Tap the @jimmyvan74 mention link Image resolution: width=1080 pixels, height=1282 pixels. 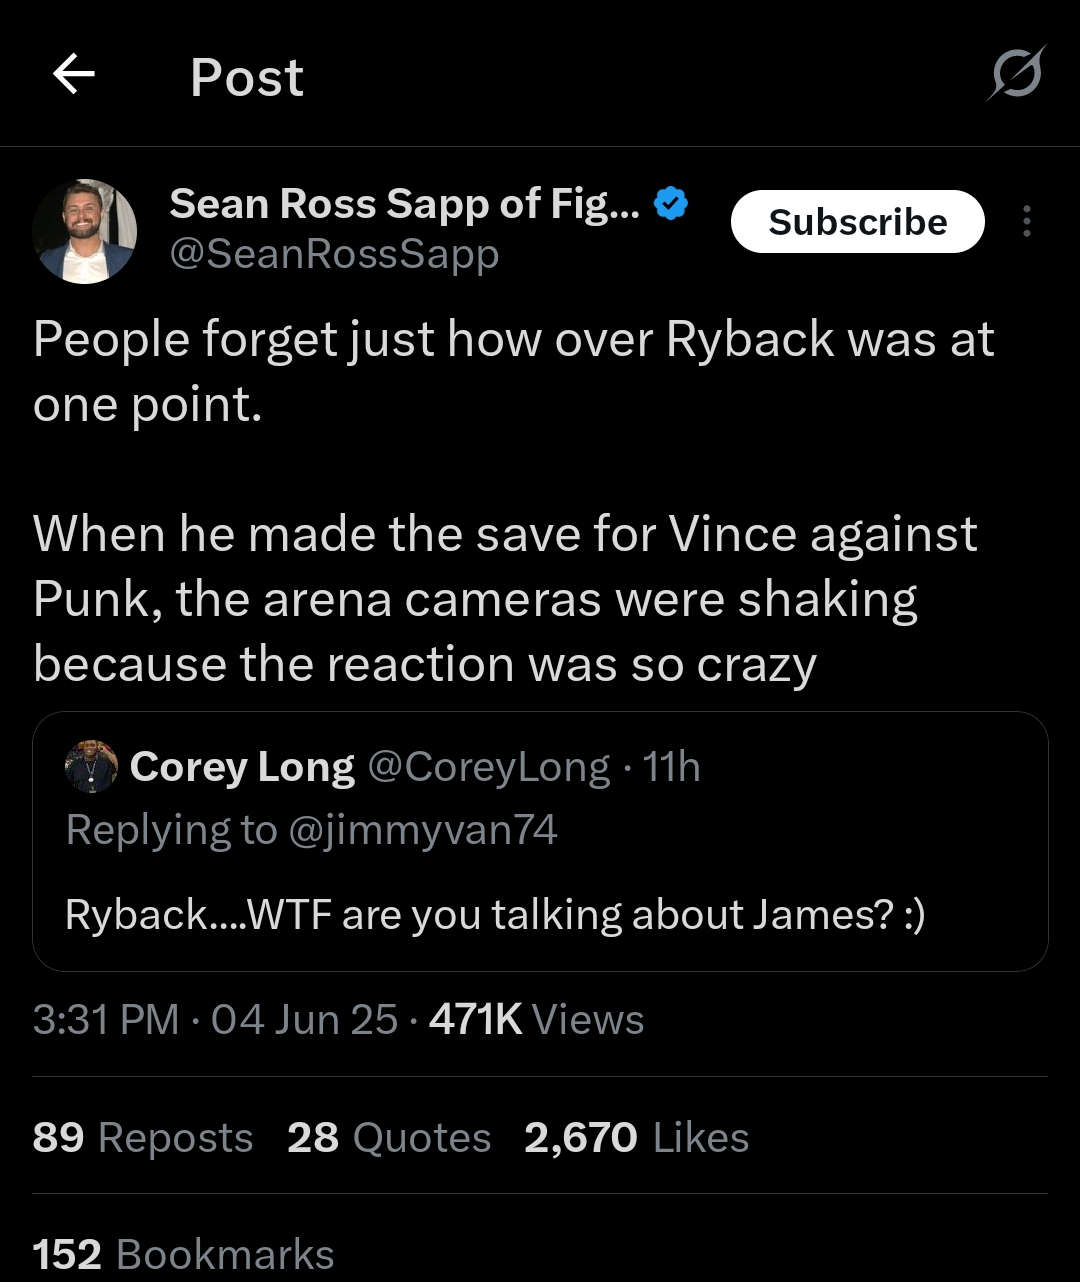tap(422, 830)
